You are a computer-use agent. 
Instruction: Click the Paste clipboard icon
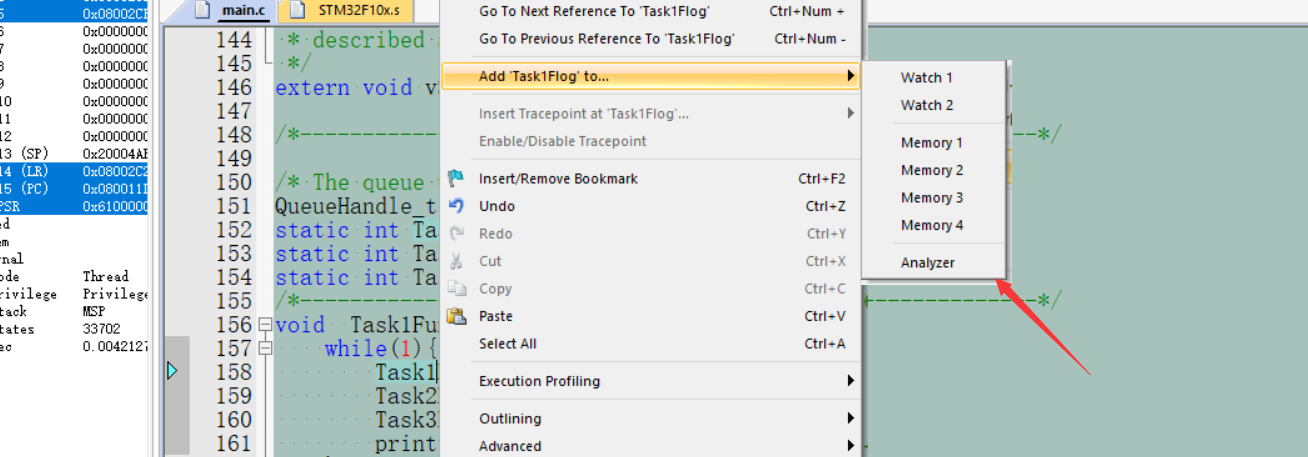[456, 316]
